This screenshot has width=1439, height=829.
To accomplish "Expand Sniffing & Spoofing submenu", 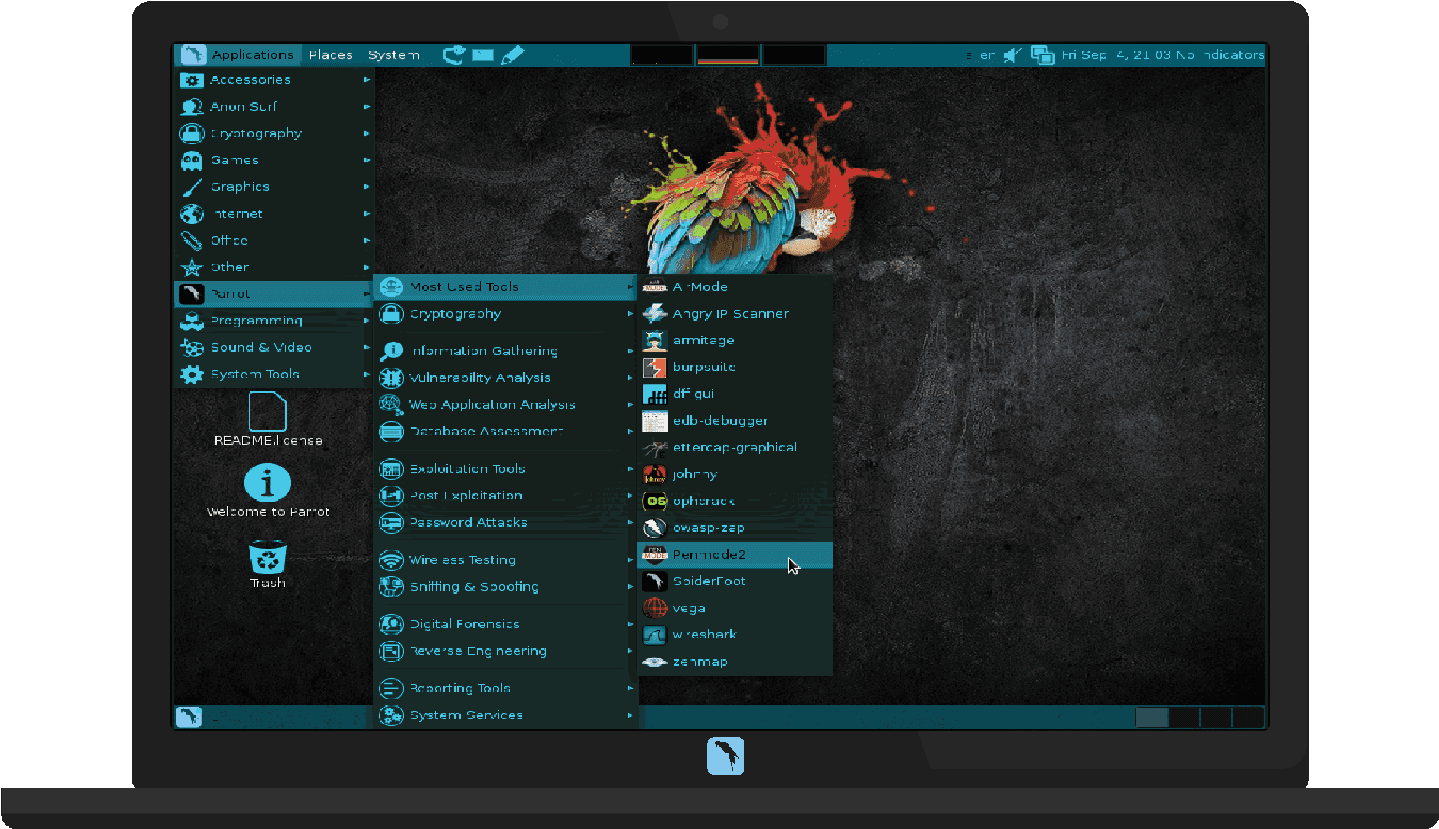I will pyautogui.click(x=506, y=587).
